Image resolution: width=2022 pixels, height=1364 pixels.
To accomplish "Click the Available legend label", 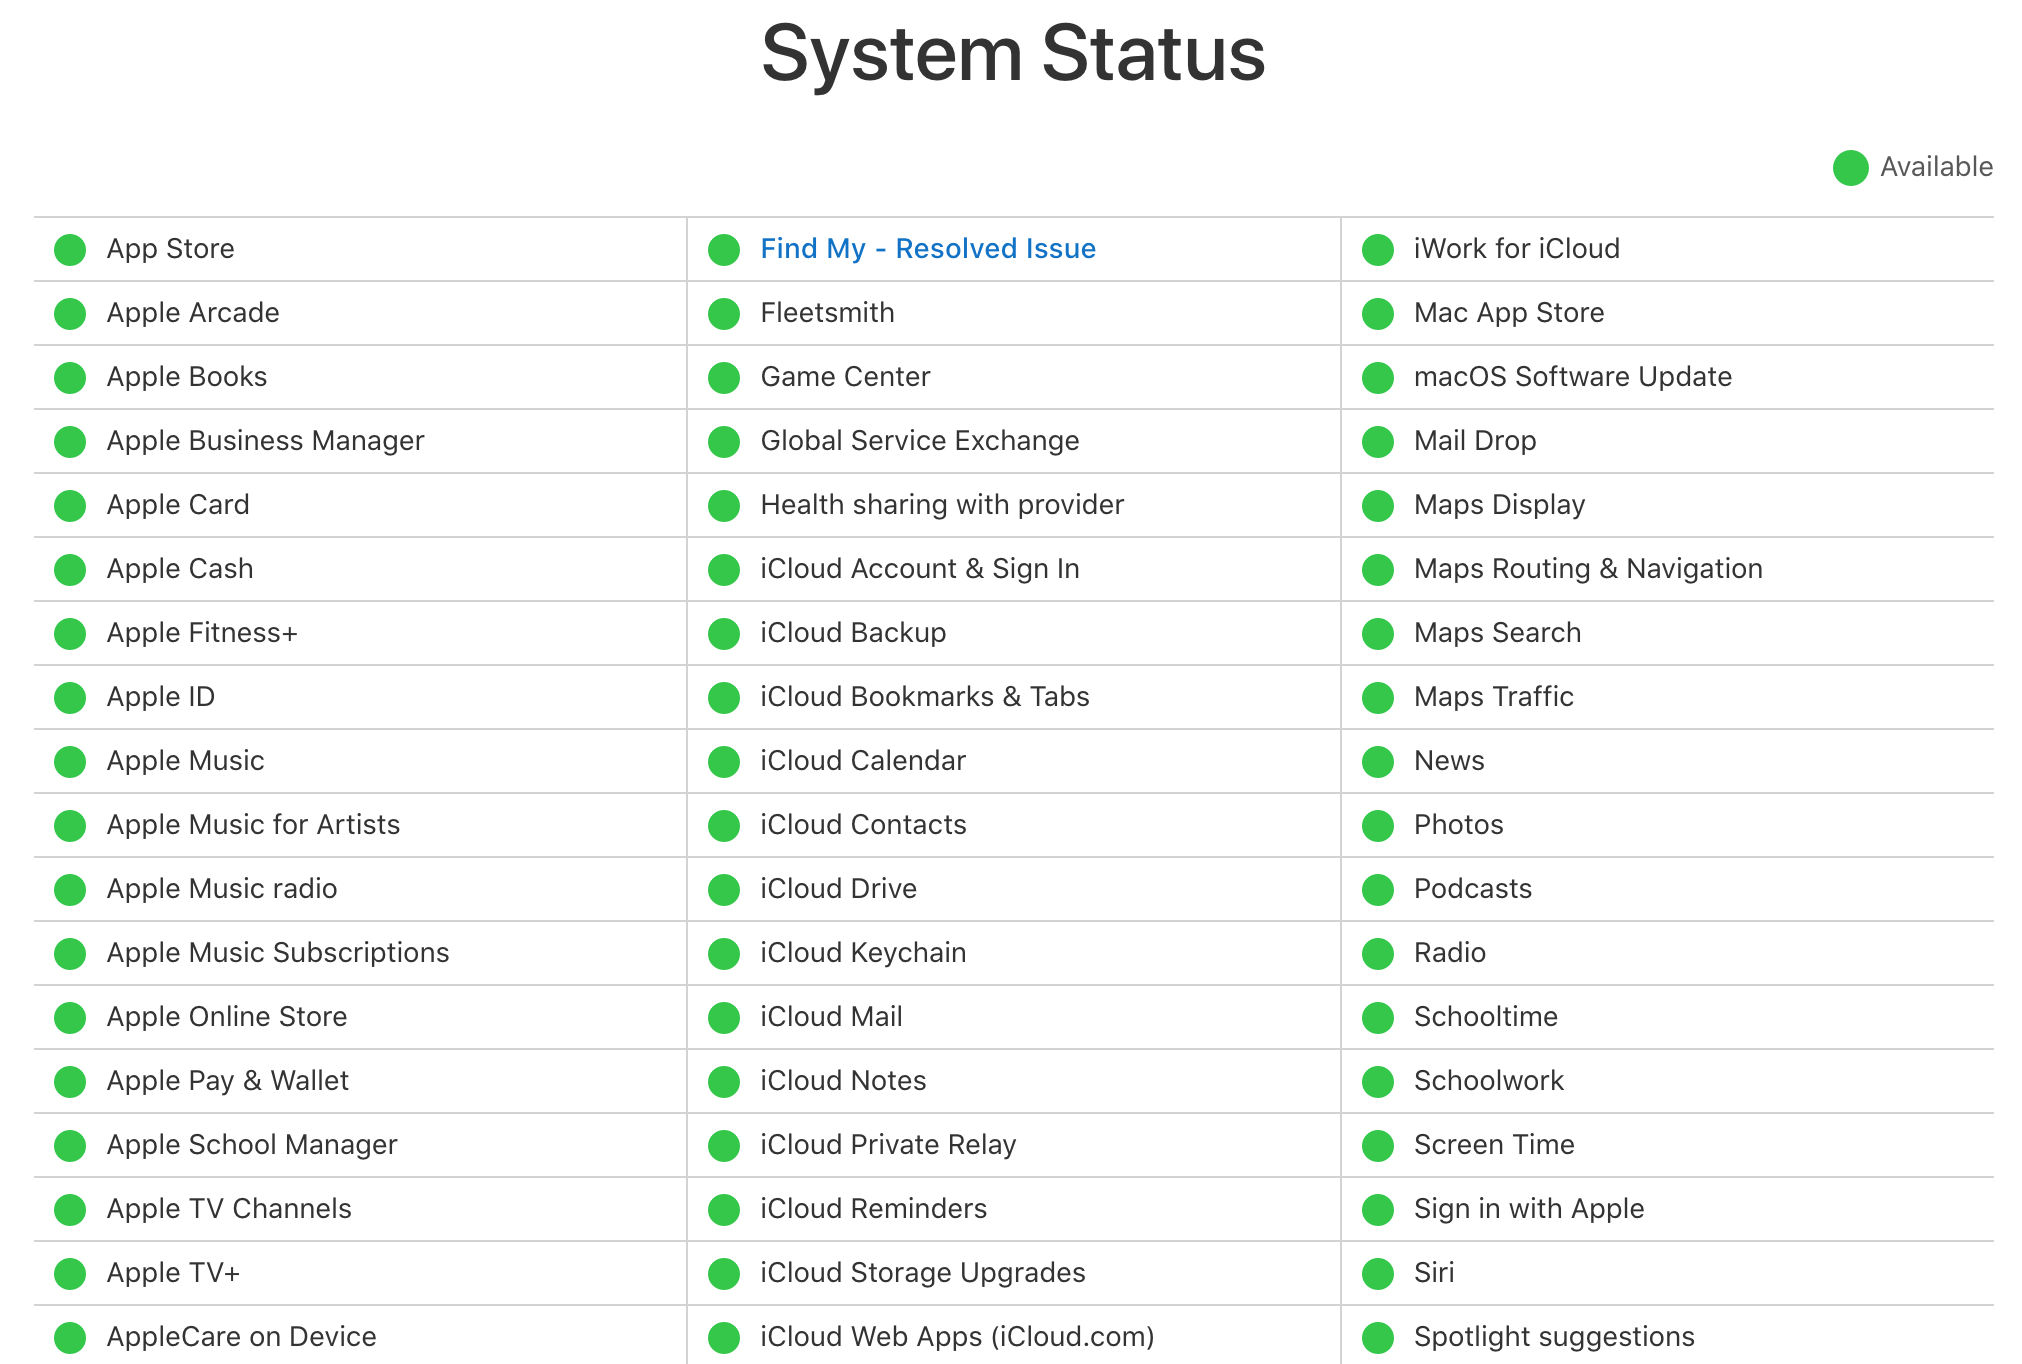I will pyautogui.click(x=1936, y=167).
